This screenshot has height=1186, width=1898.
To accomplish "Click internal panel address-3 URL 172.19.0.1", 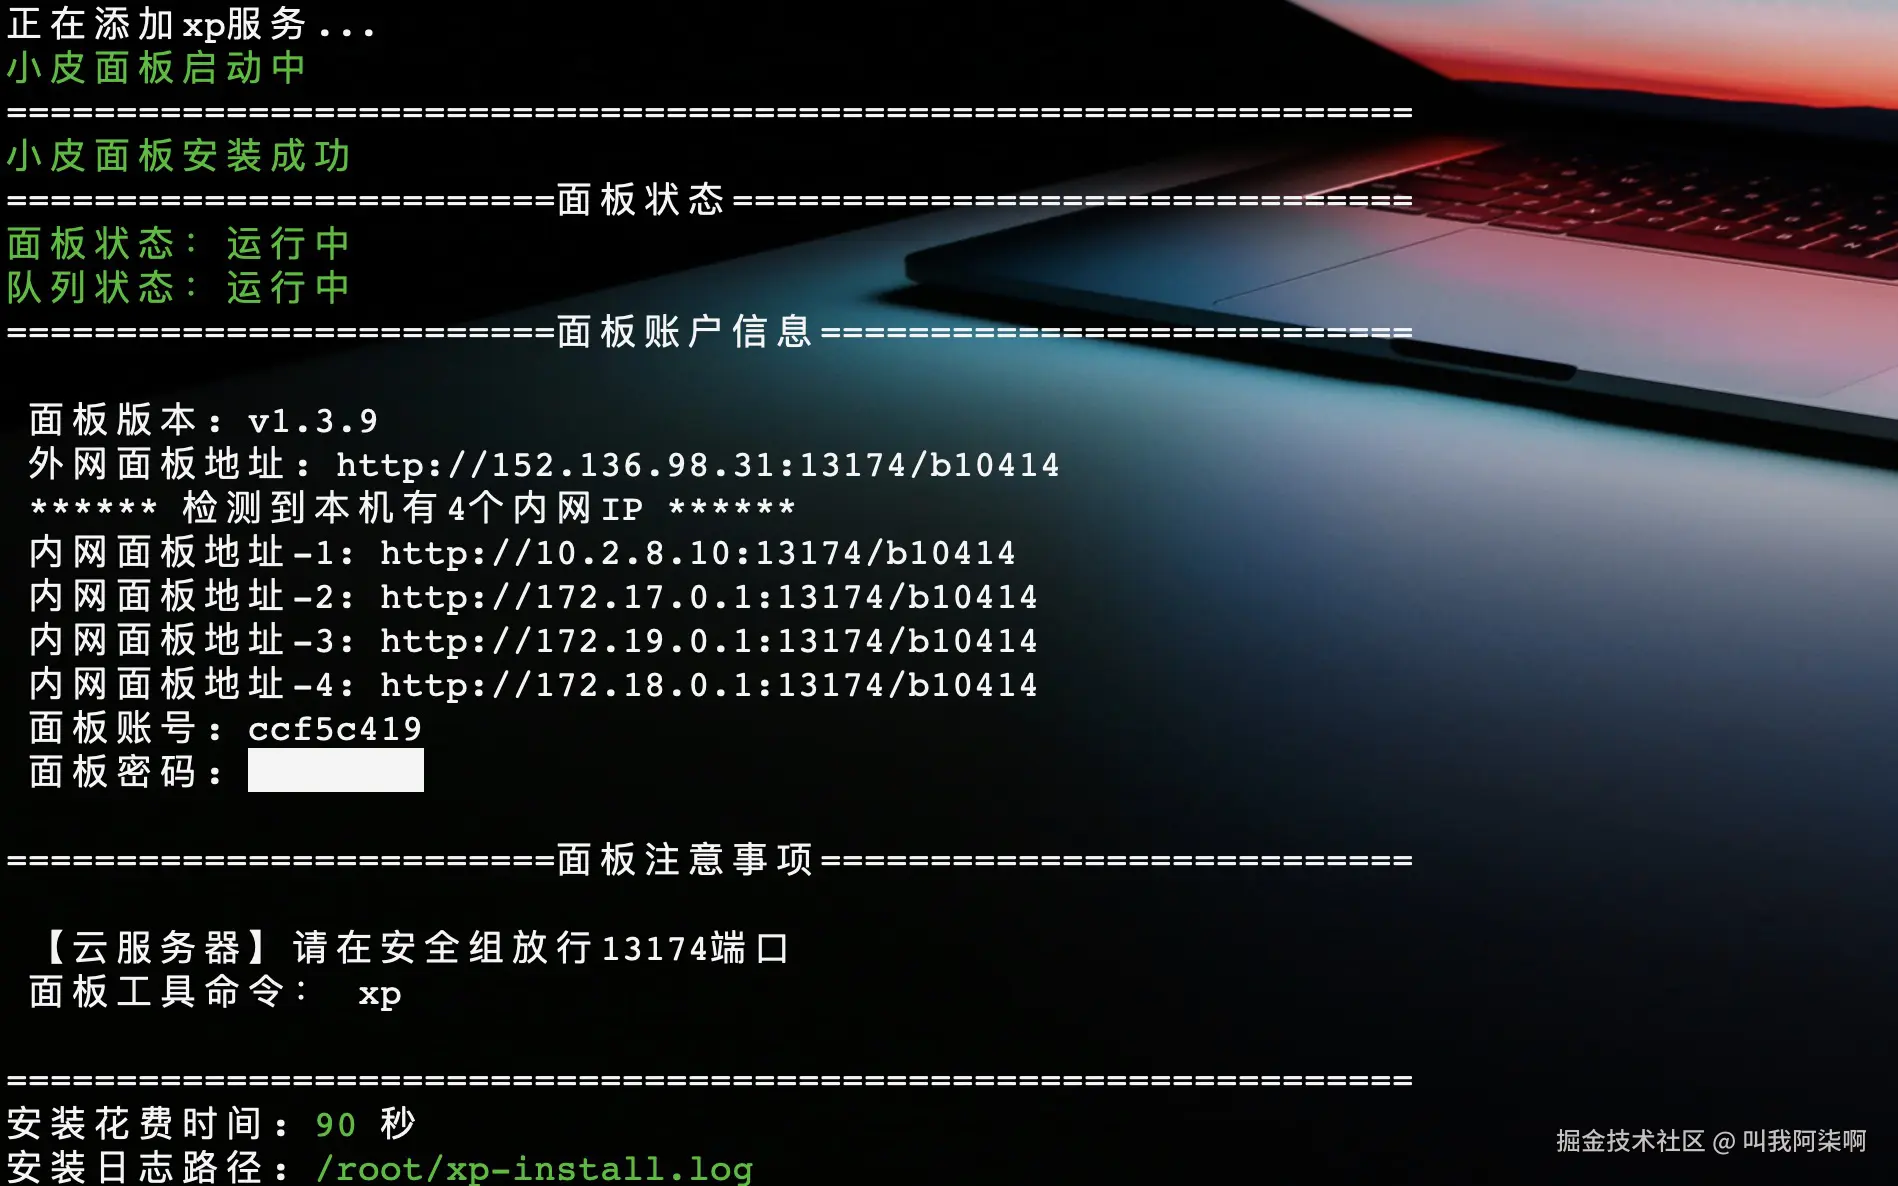I will (709, 641).
